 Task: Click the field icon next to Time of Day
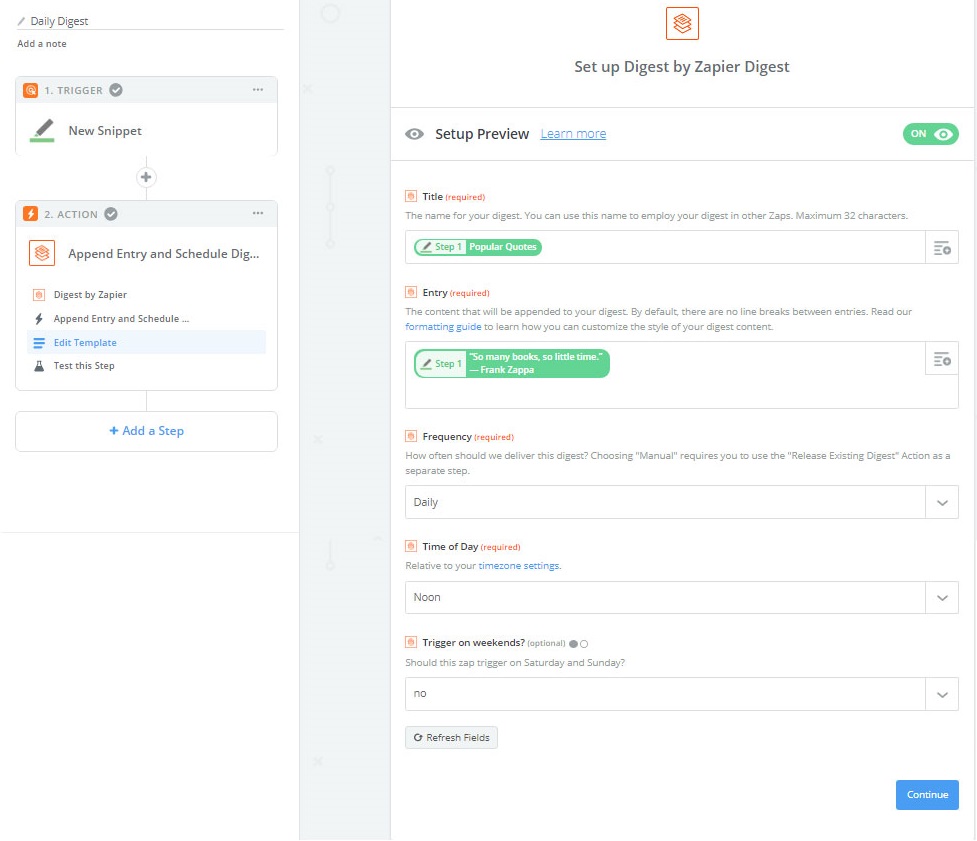coord(411,546)
